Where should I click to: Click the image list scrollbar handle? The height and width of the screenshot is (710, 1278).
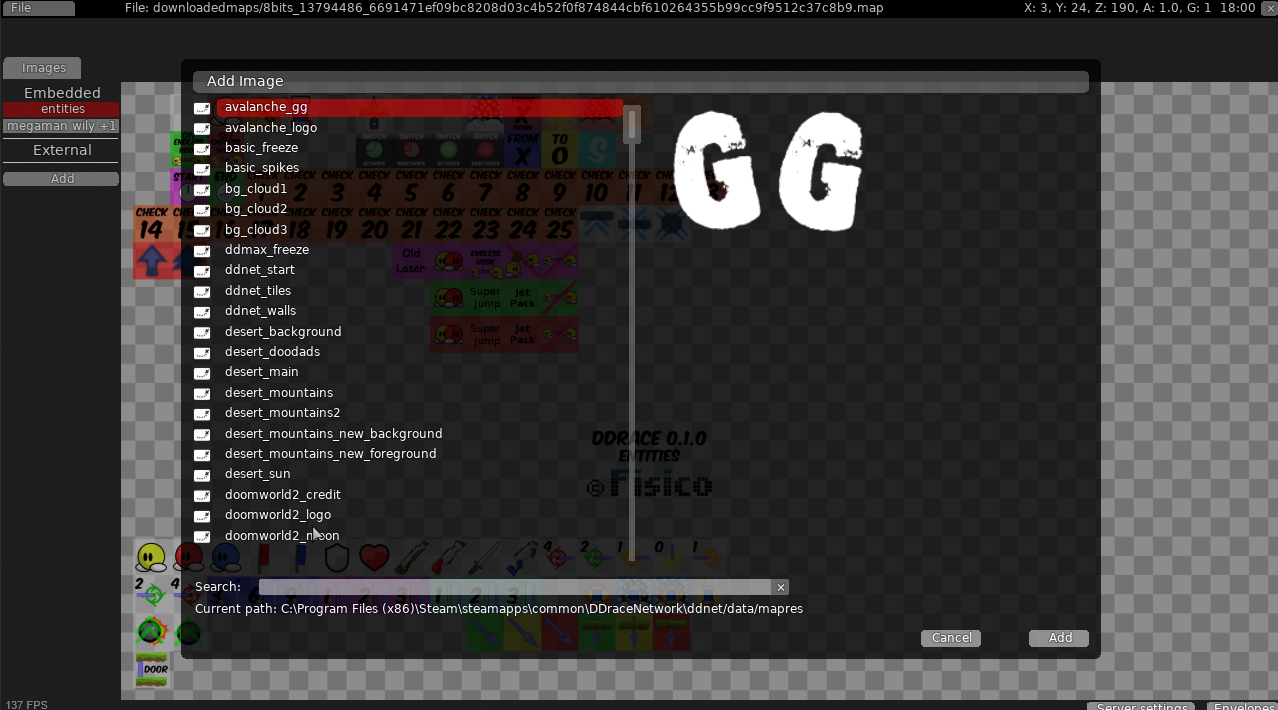[632, 125]
